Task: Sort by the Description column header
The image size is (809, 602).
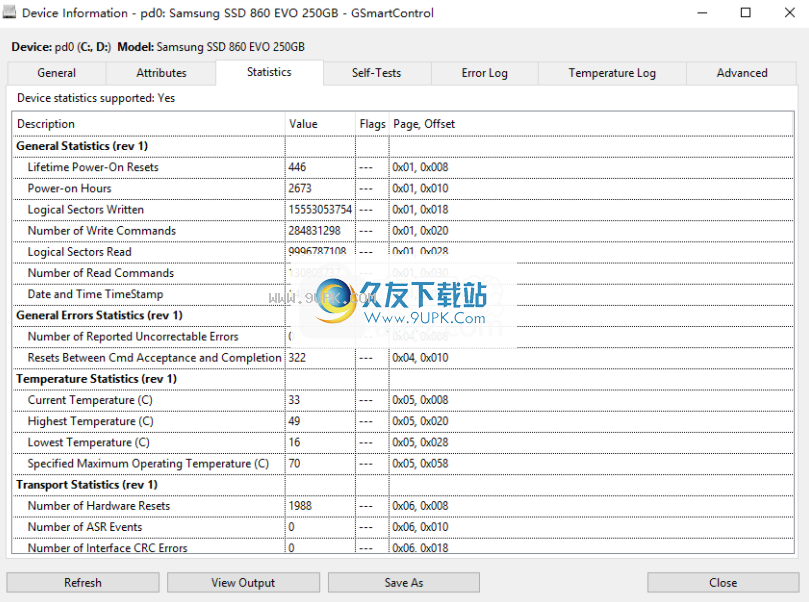Action: point(149,124)
